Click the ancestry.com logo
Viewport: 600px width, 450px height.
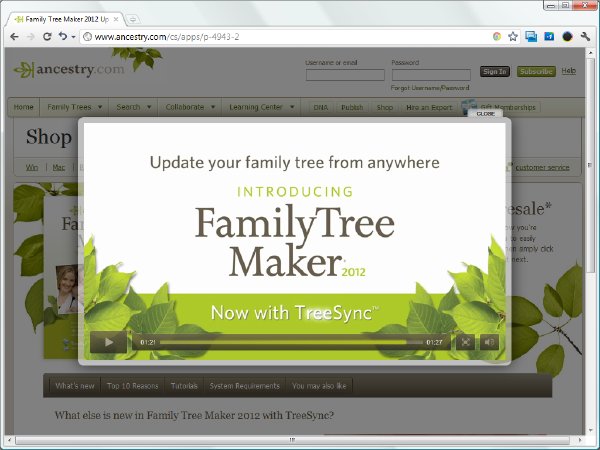69,69
